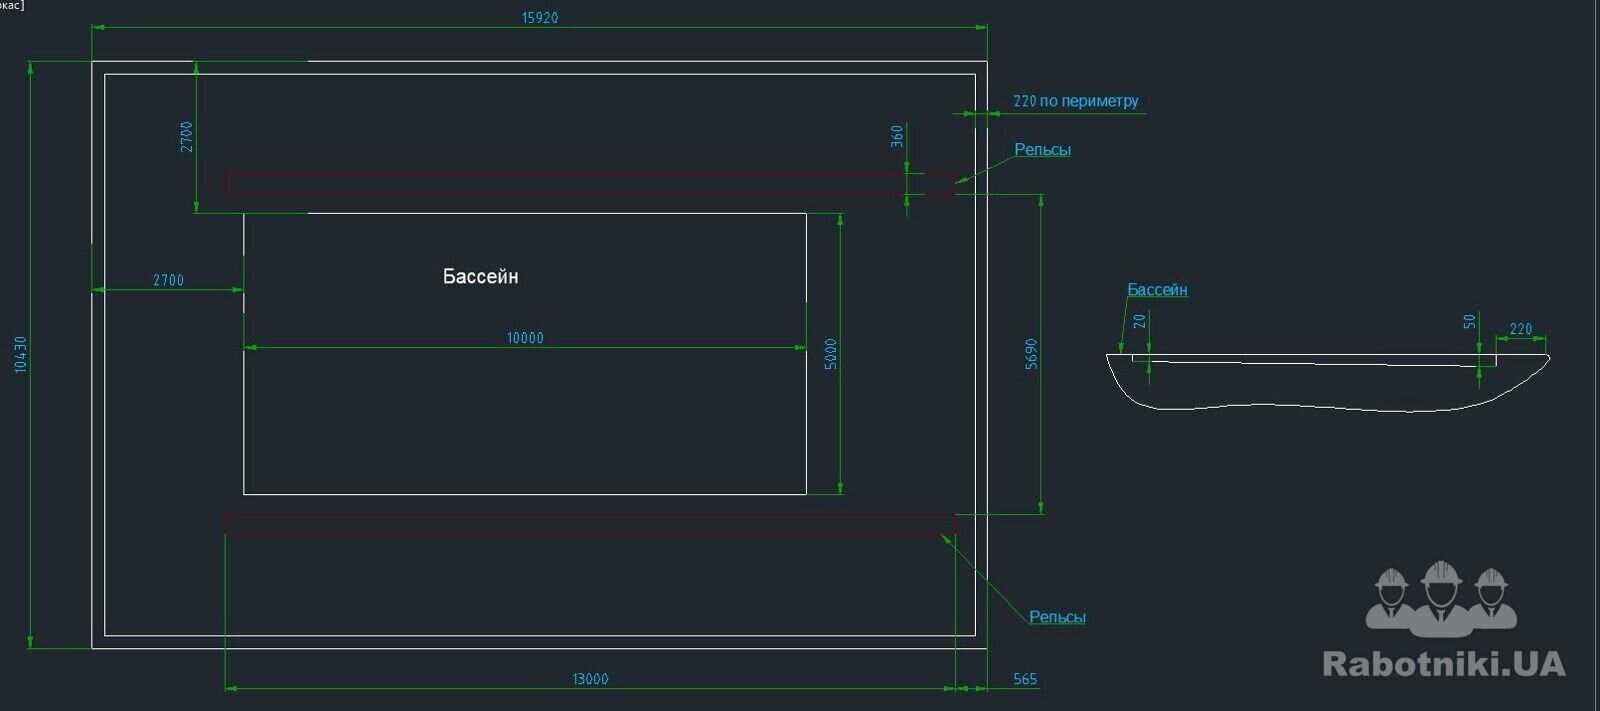Select the upper Рельсы leader label
This screenshot has height=711, width=1600.
[1042, 150]
